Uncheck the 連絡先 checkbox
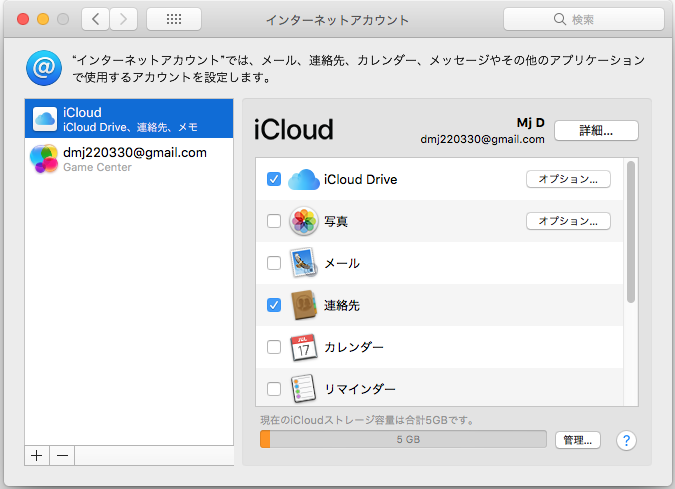 (x=274, y=305)
